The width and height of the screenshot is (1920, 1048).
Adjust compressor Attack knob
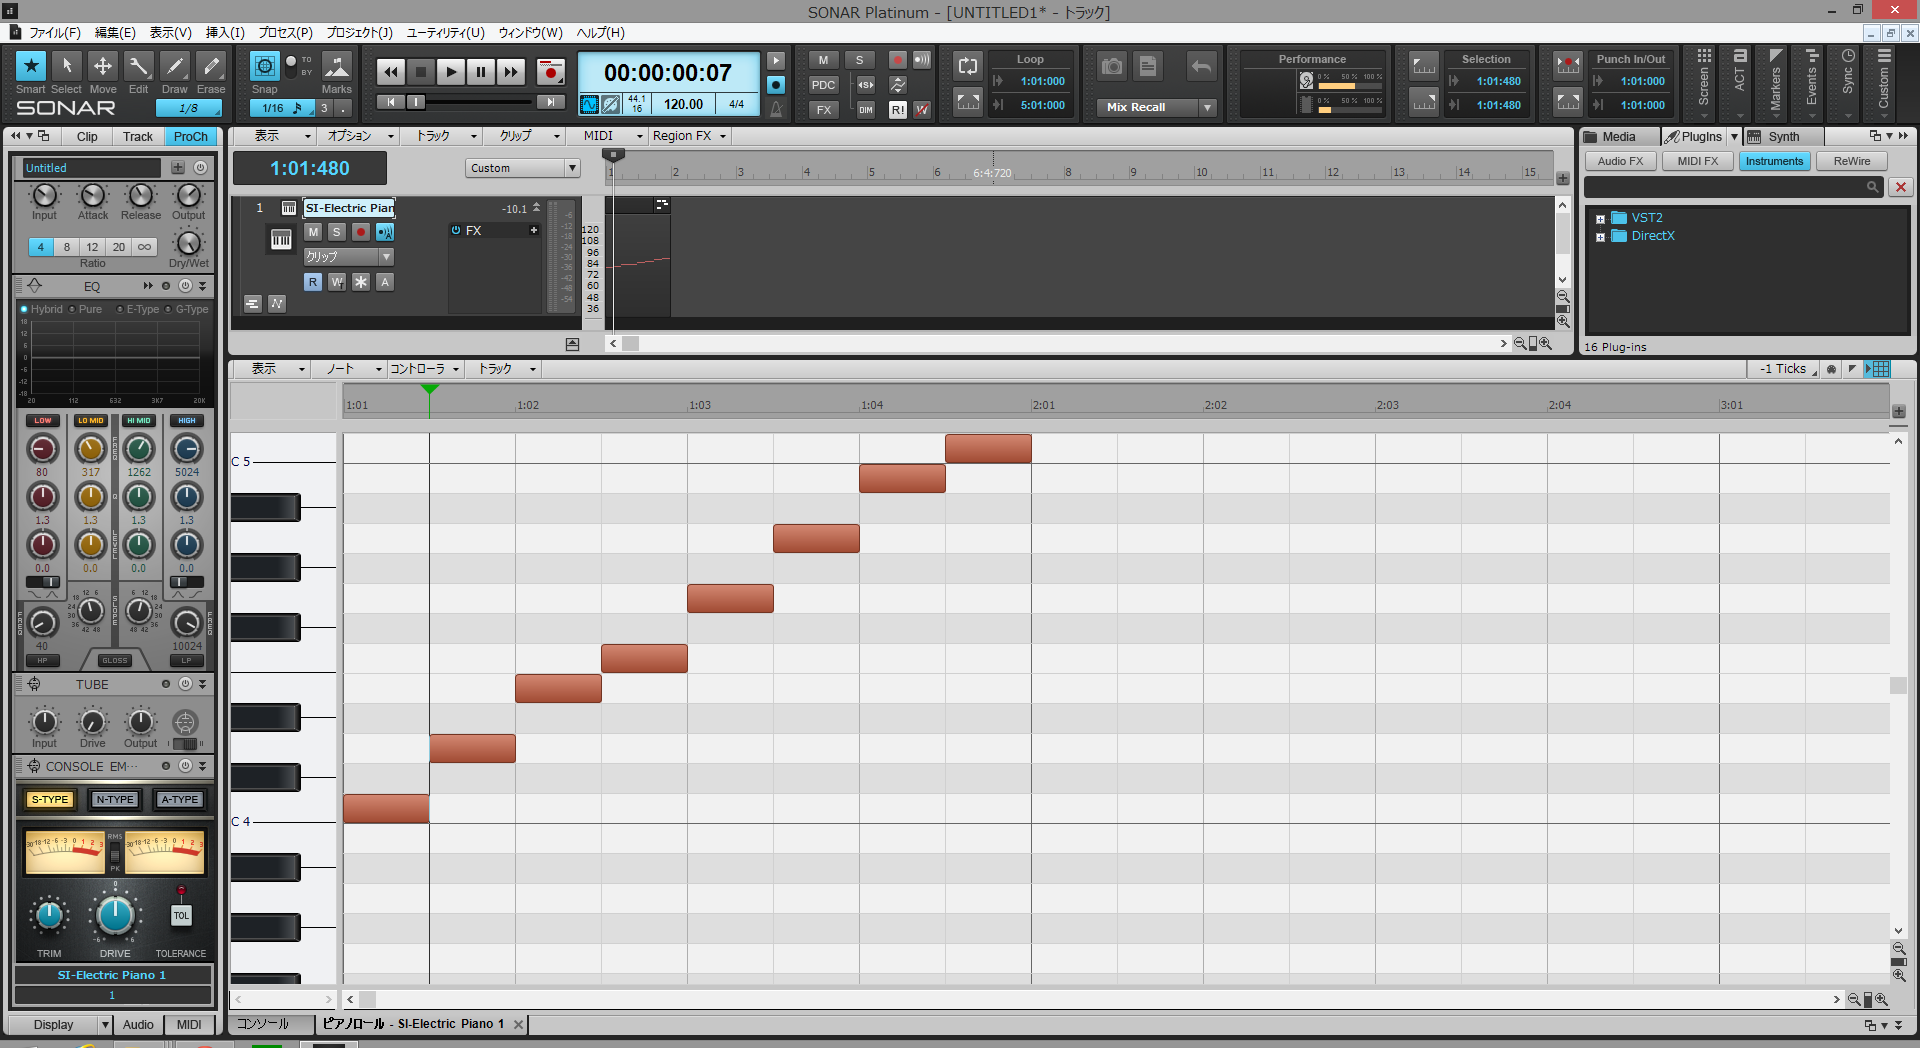(93, 195)
